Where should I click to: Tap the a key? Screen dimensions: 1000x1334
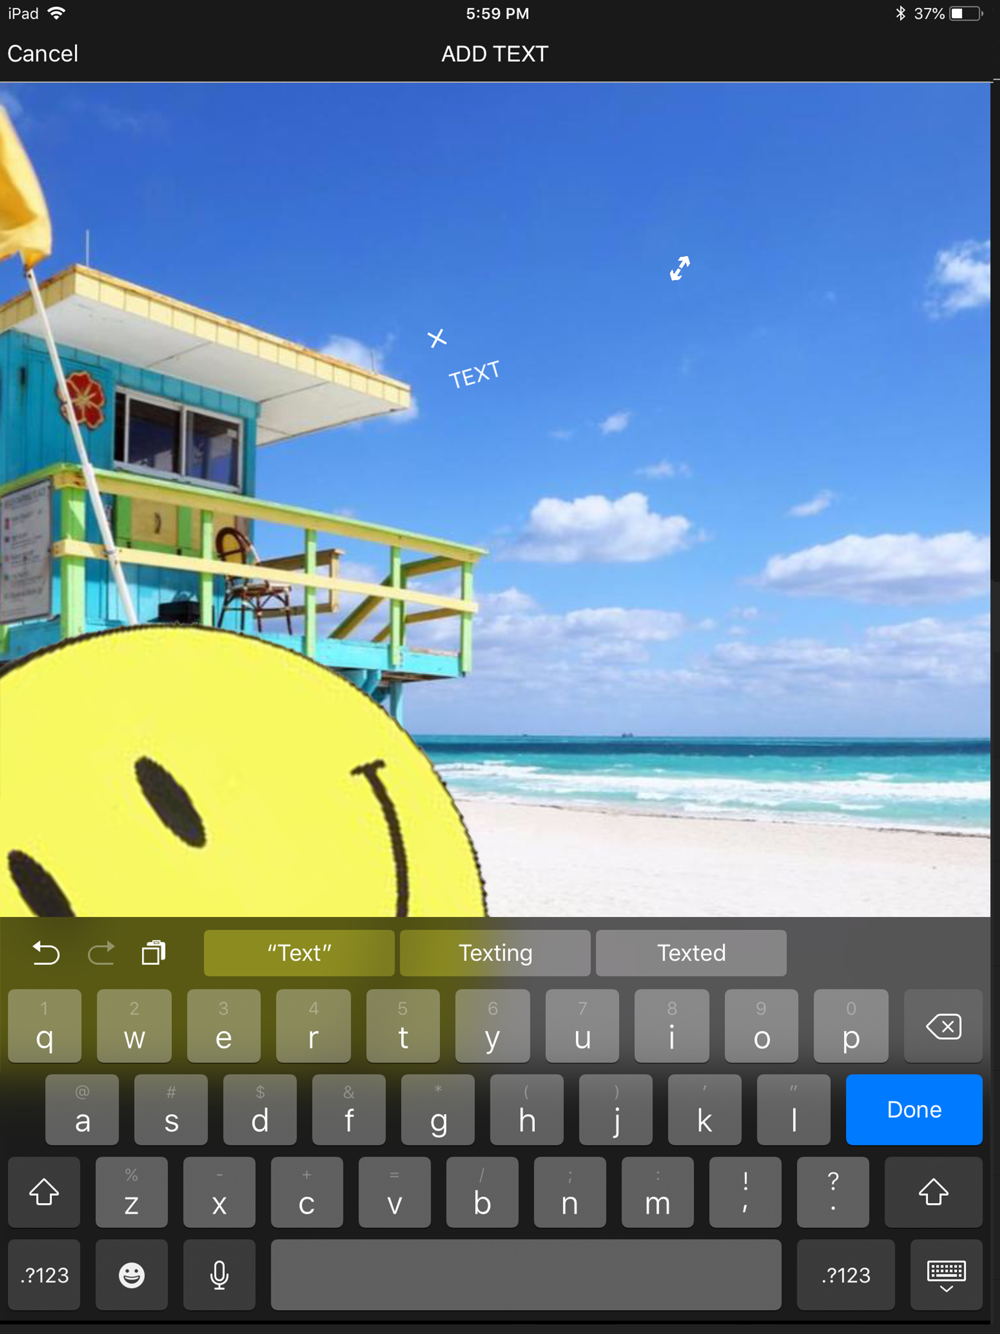click(82, 1110)
